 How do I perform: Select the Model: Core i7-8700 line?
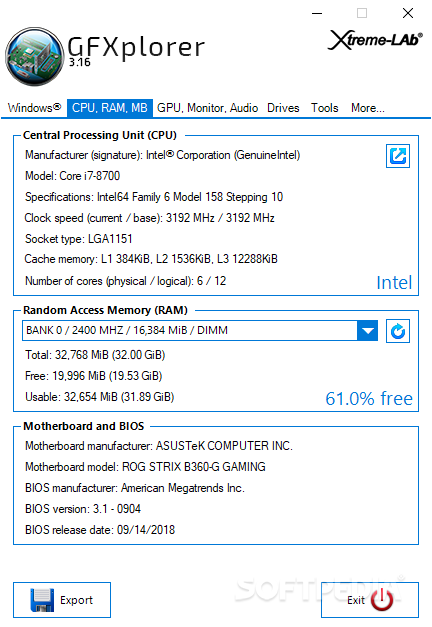(x=72, y=176)
